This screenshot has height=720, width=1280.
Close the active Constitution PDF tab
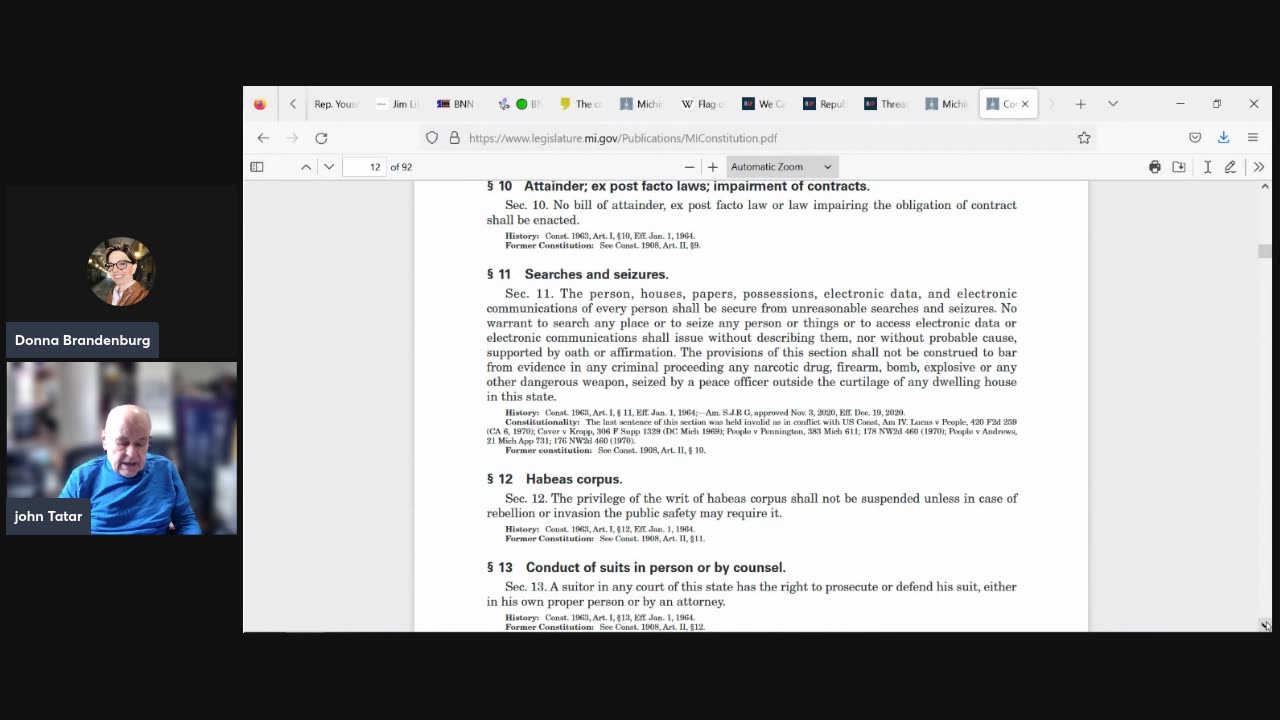point(1025,104)
